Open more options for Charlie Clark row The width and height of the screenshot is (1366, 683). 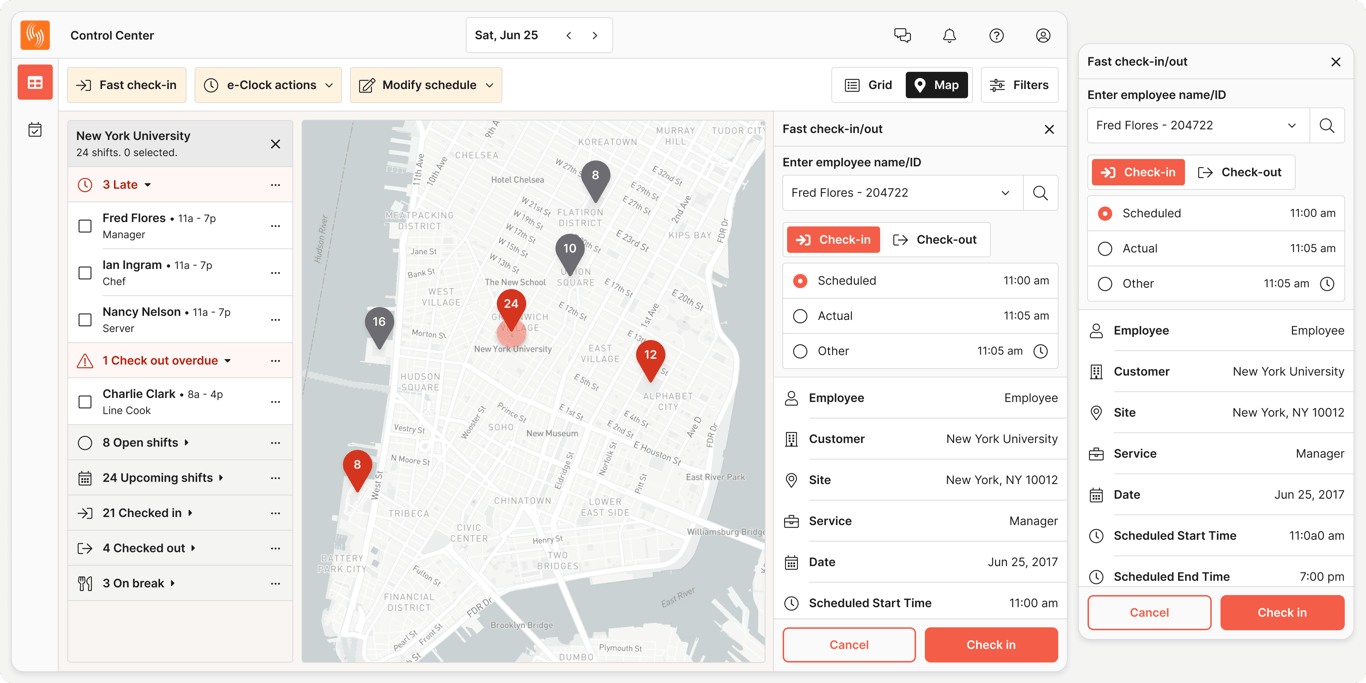click(x=275, y=402)
